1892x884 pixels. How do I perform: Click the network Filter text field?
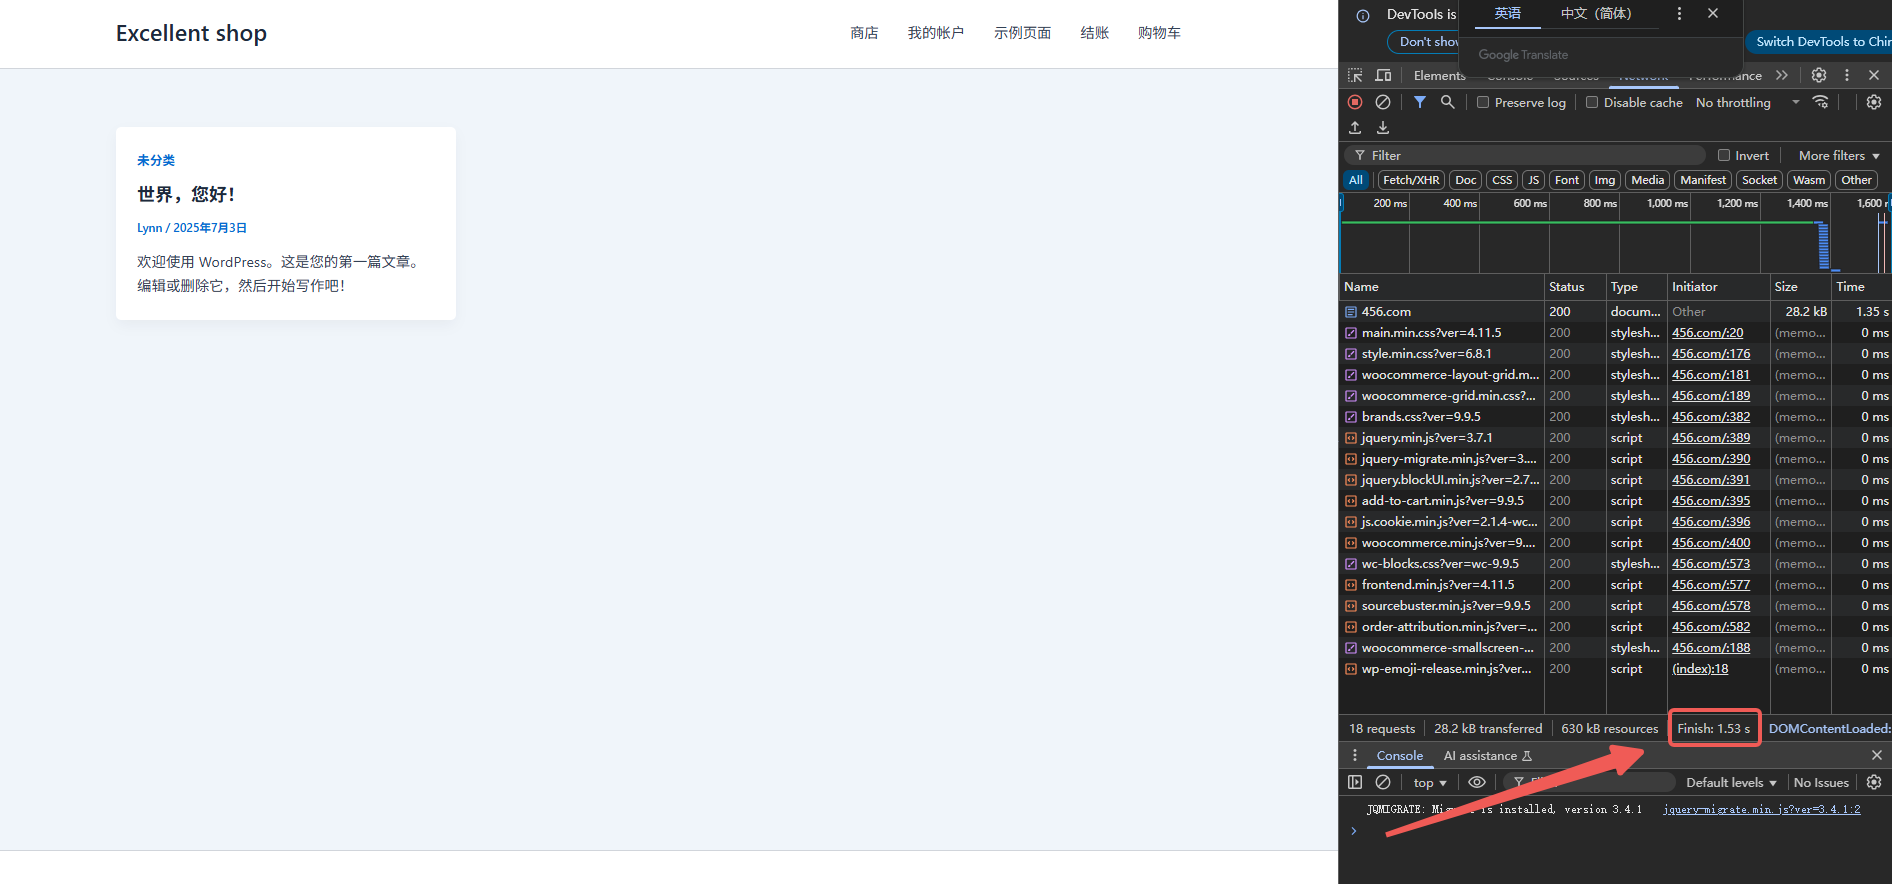1530,155
